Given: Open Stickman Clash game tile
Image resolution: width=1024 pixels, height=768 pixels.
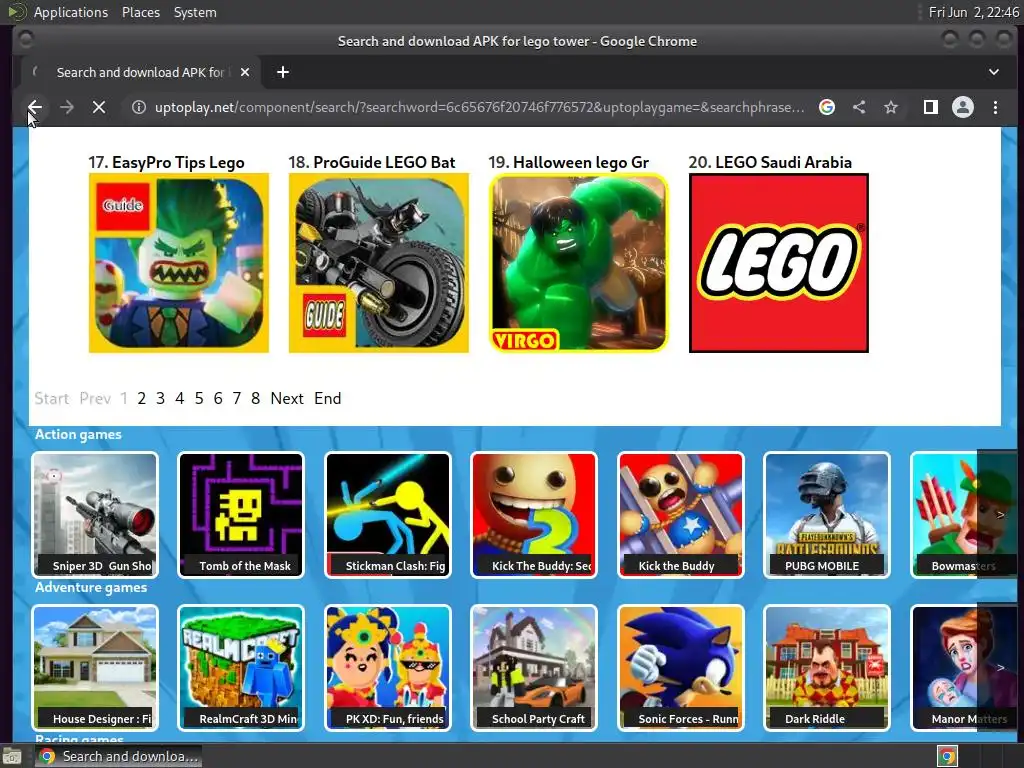Looking at the screenshot, I should click(x=388, y=515).
